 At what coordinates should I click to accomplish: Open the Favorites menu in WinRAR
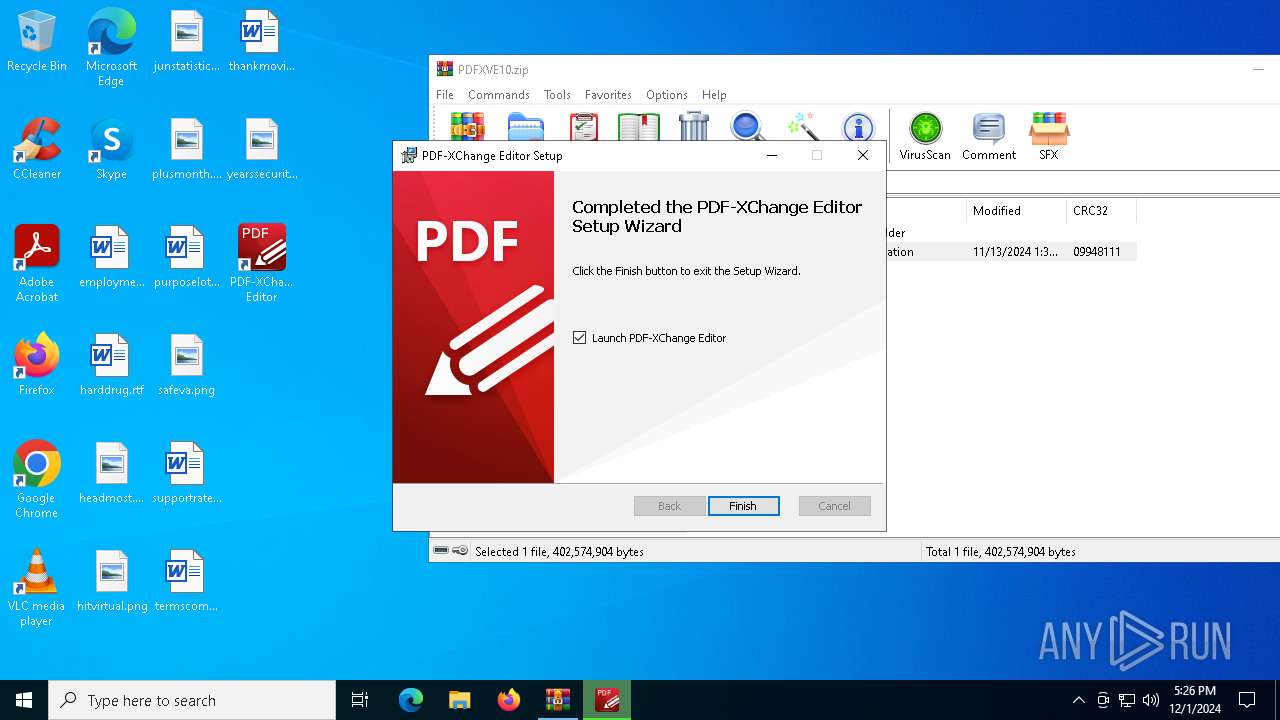click(x=608, y=95)
